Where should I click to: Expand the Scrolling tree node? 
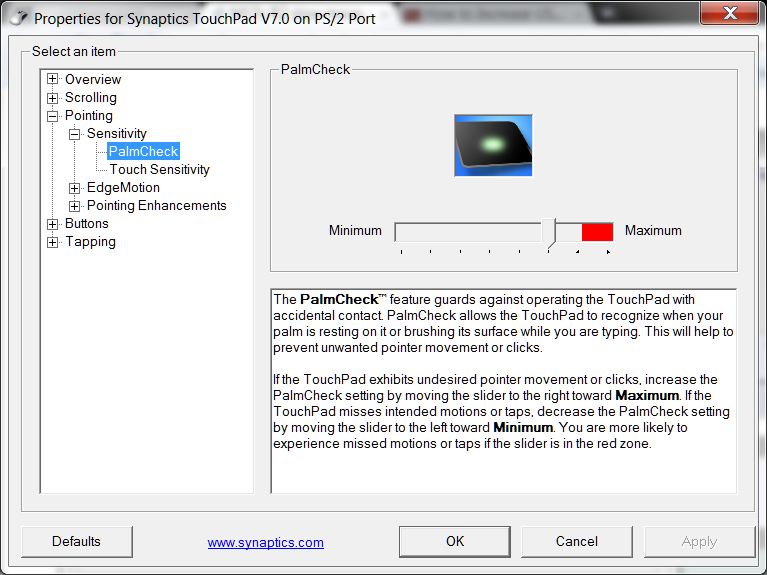click(x=52, y=98)
